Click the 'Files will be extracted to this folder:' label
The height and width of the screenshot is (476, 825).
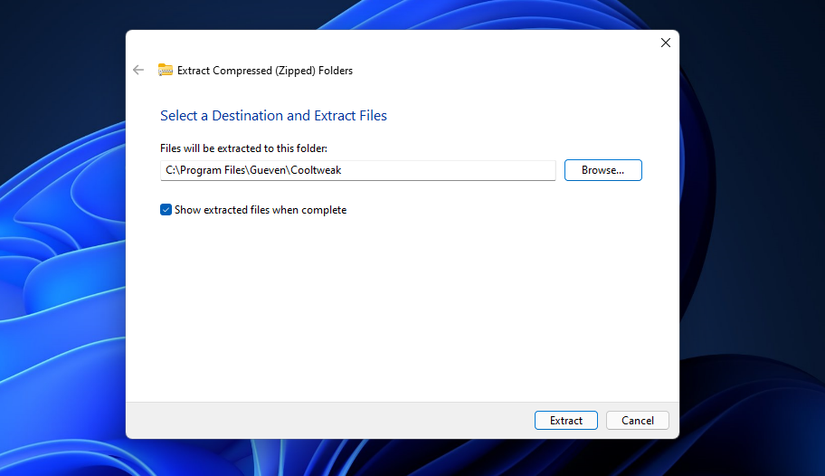tap(244, 148)
